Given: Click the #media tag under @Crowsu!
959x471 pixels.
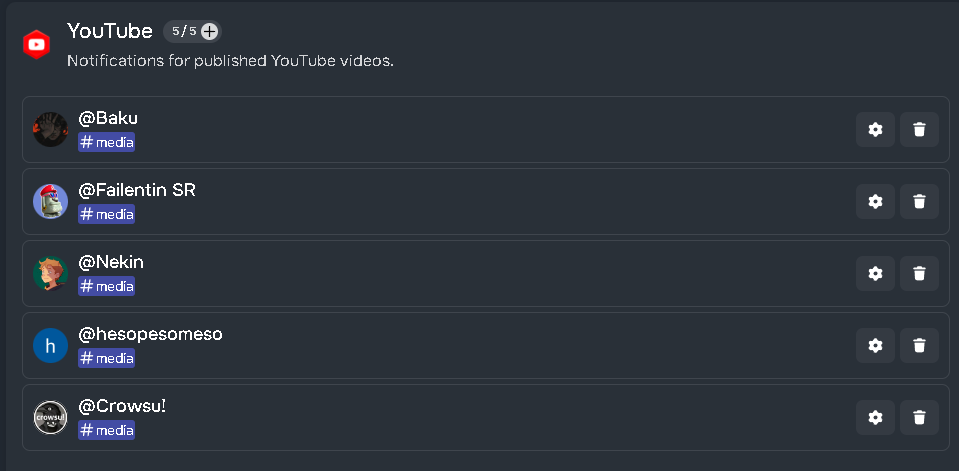Looking at the screenshot, I should [x=106, y=430].
